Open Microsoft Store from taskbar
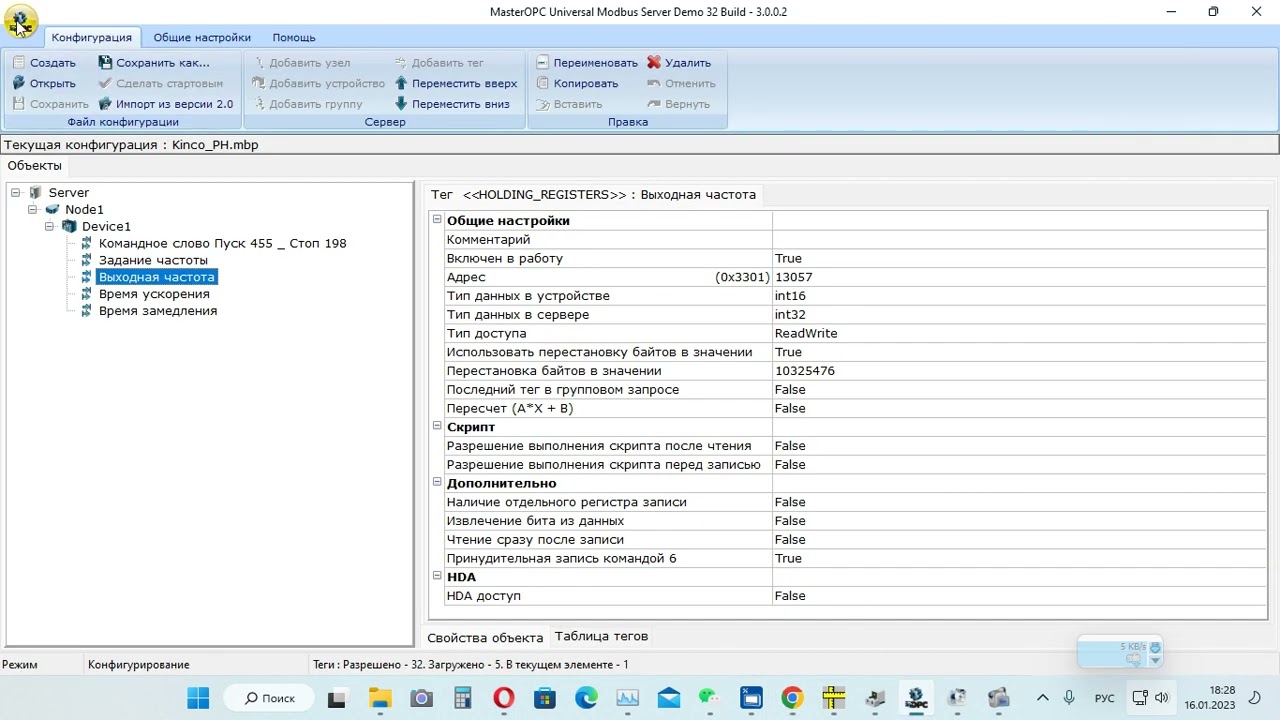 [545, 698]
